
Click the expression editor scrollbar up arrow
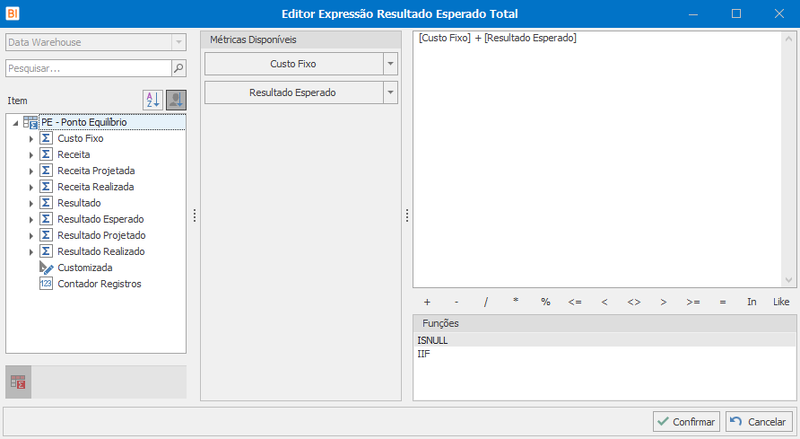(789, 39)
